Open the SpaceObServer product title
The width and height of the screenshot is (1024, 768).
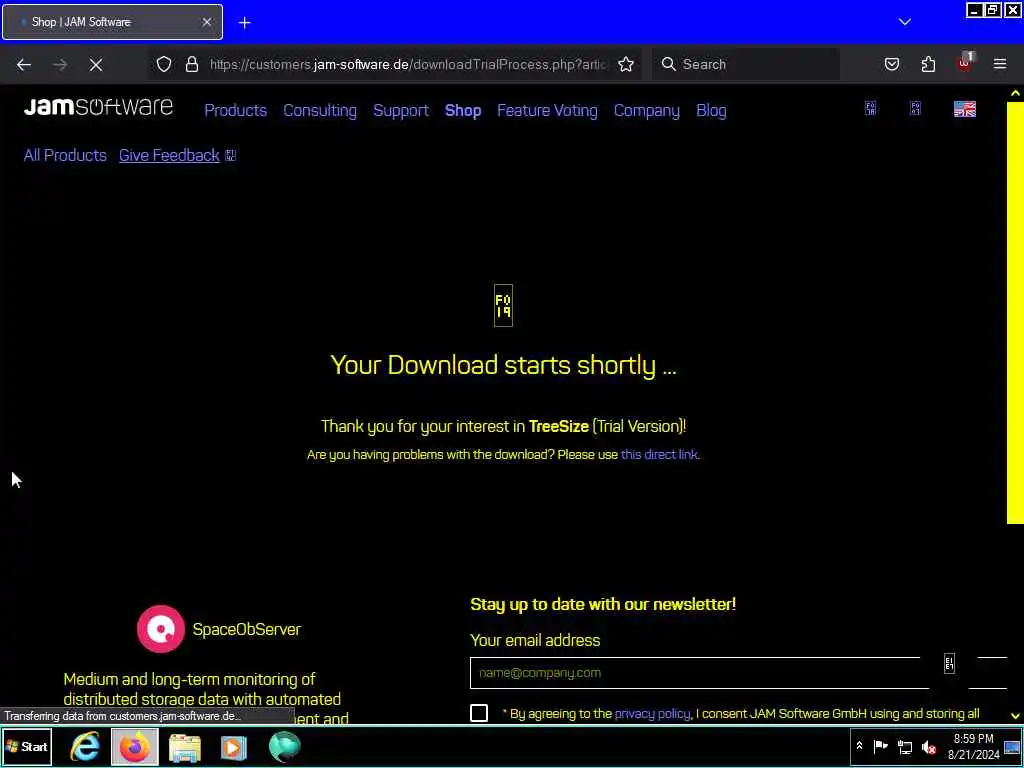click(247, 629)
